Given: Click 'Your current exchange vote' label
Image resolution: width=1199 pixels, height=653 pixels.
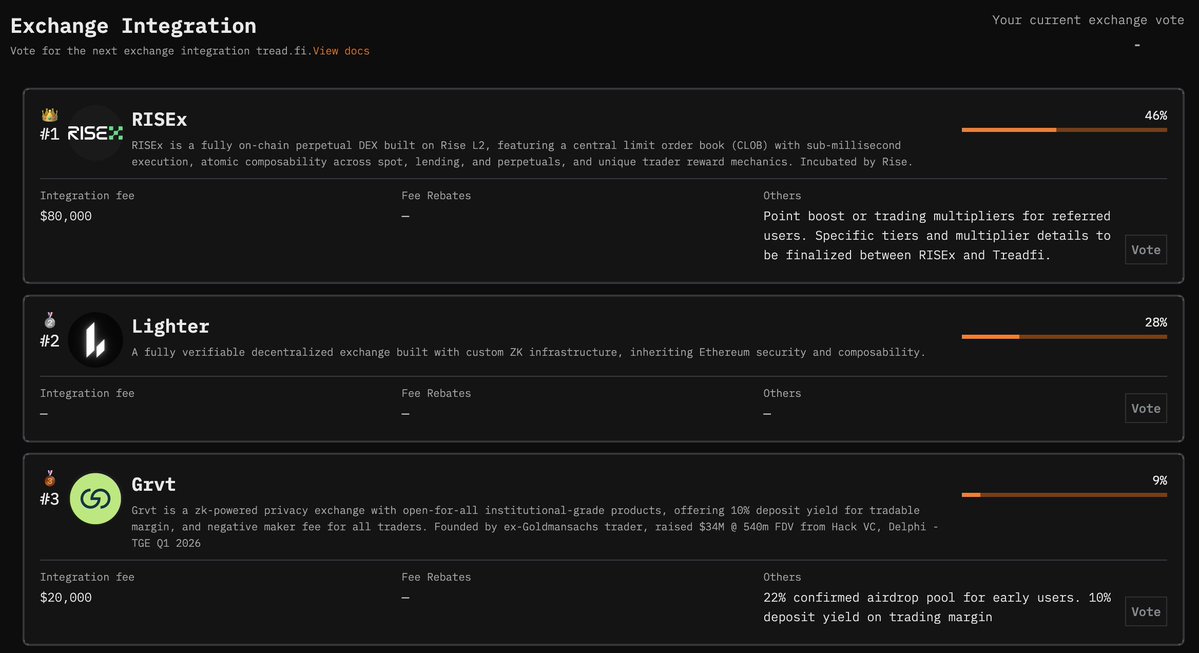Looking at the screenshot, I should click(1088, 20).
